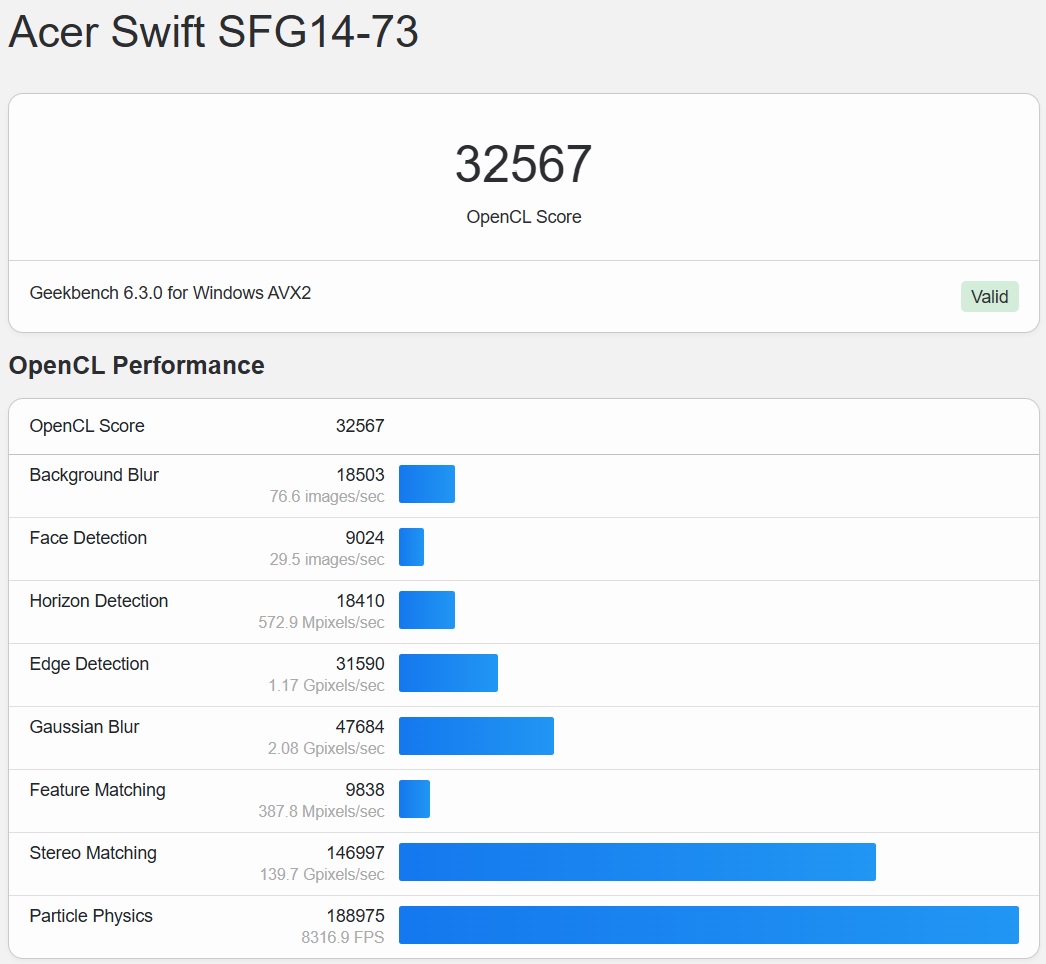Click the Edge Detection score 31590
1046x964 pixels.
[360, 664]
